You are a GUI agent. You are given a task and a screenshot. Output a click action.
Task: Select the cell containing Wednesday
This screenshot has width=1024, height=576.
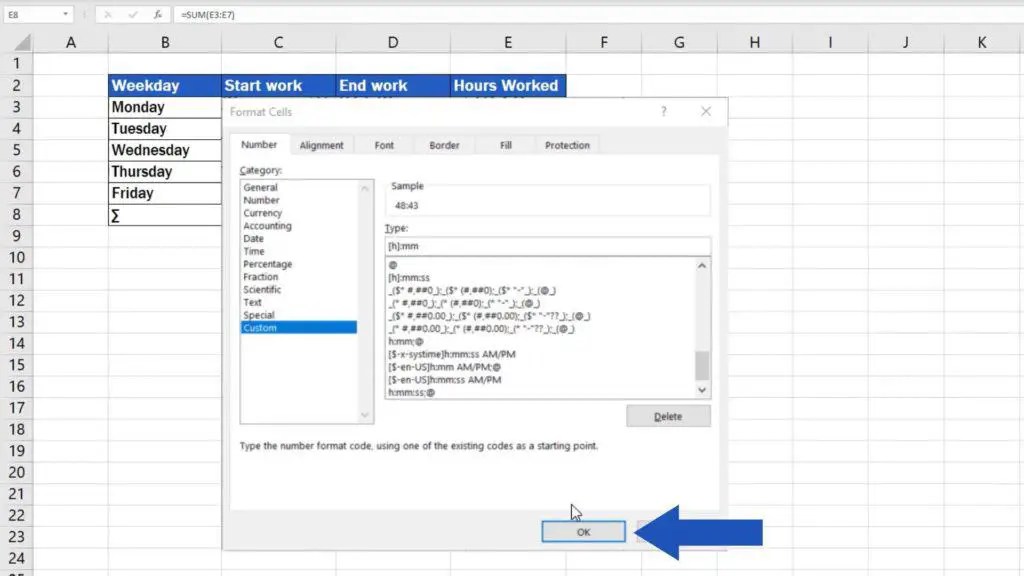click(x=163, y=149)
